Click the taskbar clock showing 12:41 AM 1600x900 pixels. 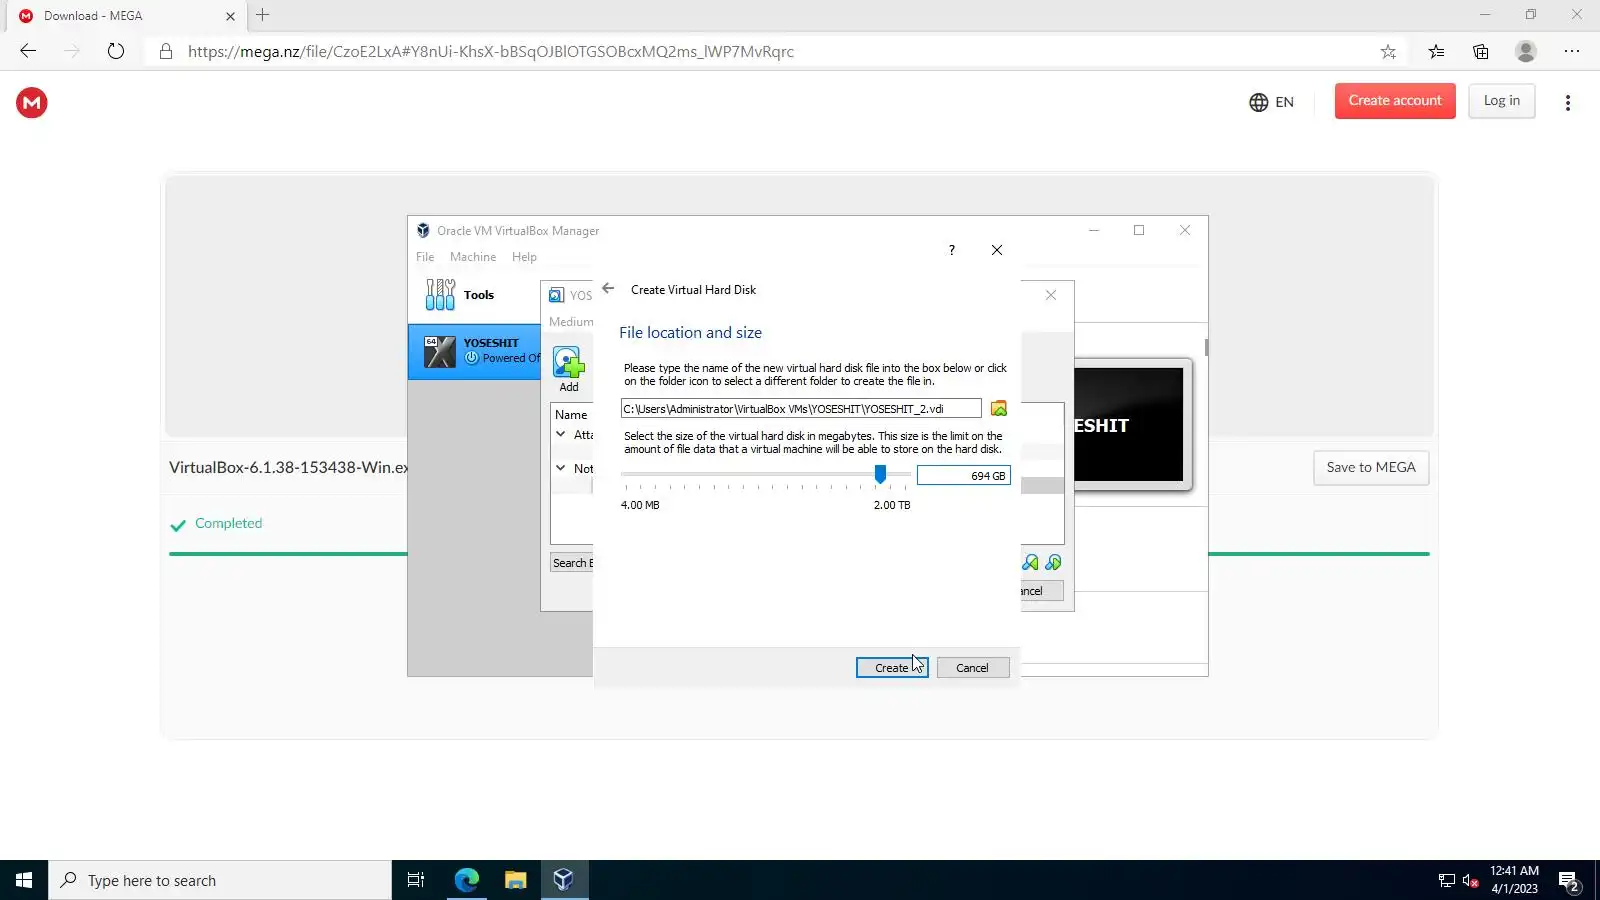(1514, 880)
